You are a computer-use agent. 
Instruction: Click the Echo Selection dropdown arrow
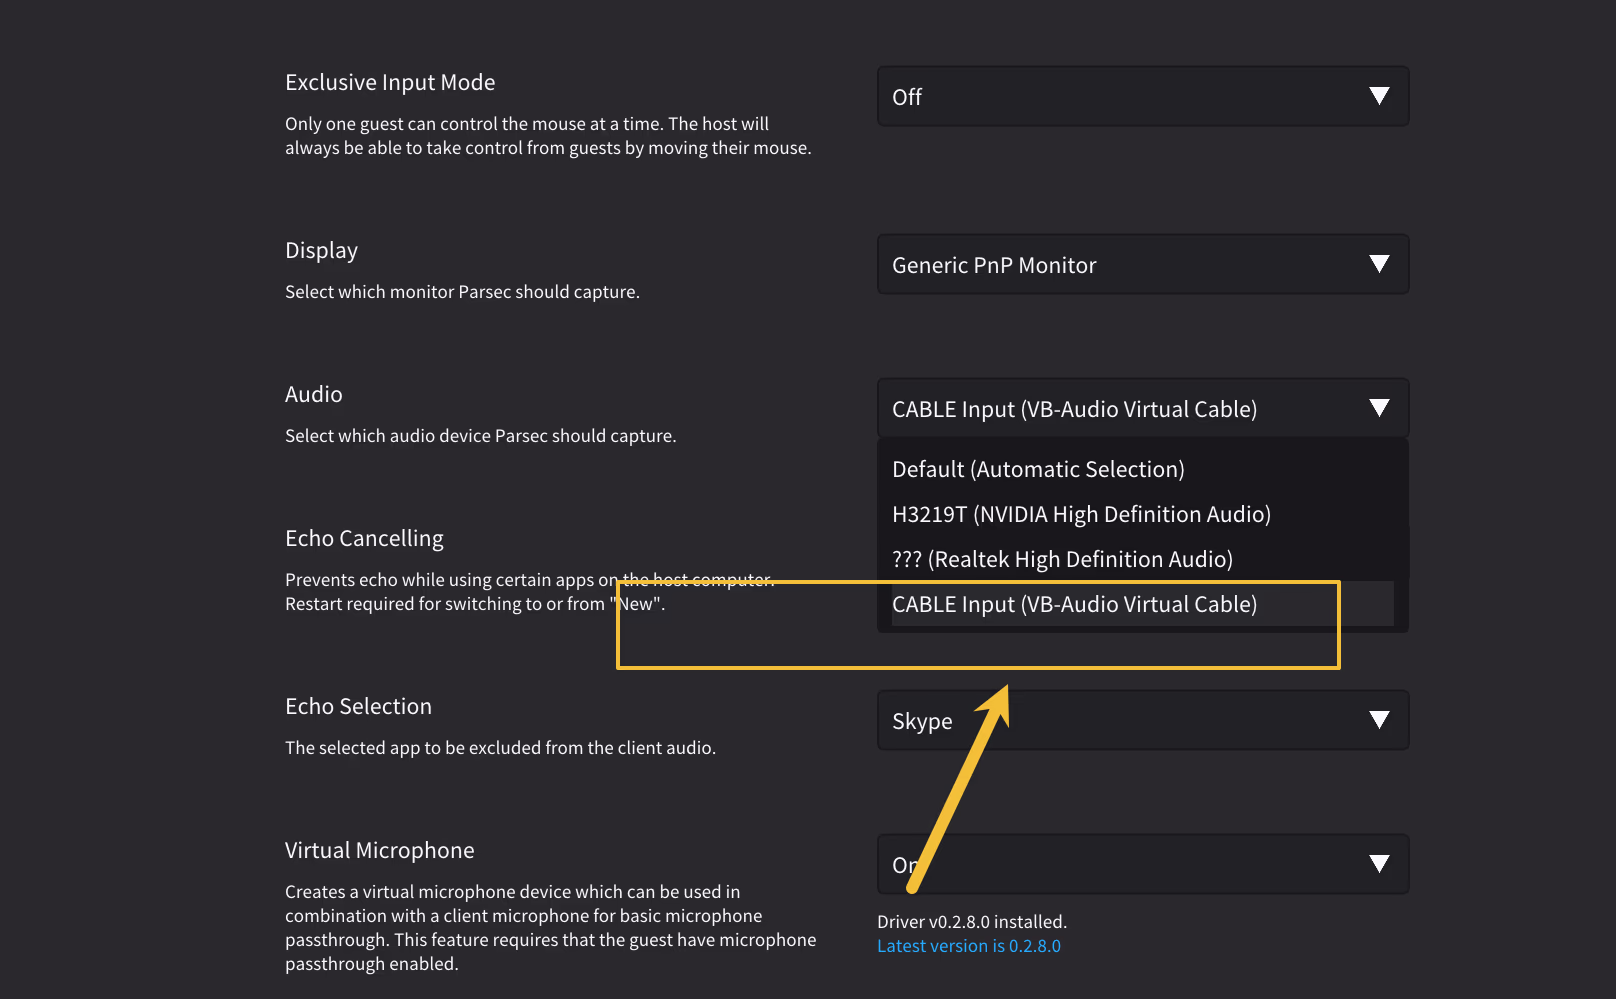point(1379,720)
